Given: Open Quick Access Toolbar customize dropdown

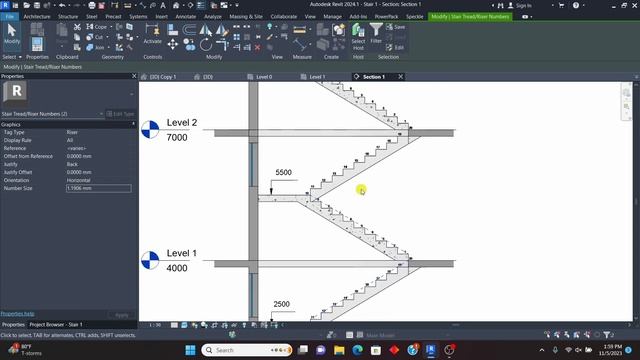Looking at the screenshot, I should [237, 5].
